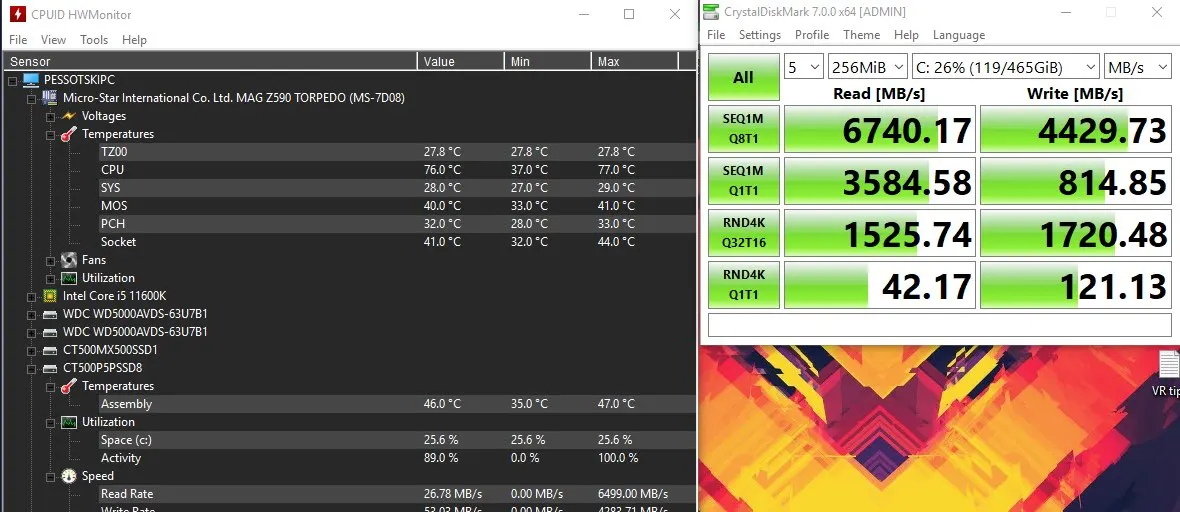Open the VR tip desktop file icon
1180x512 pixels.
[1169, 363]
